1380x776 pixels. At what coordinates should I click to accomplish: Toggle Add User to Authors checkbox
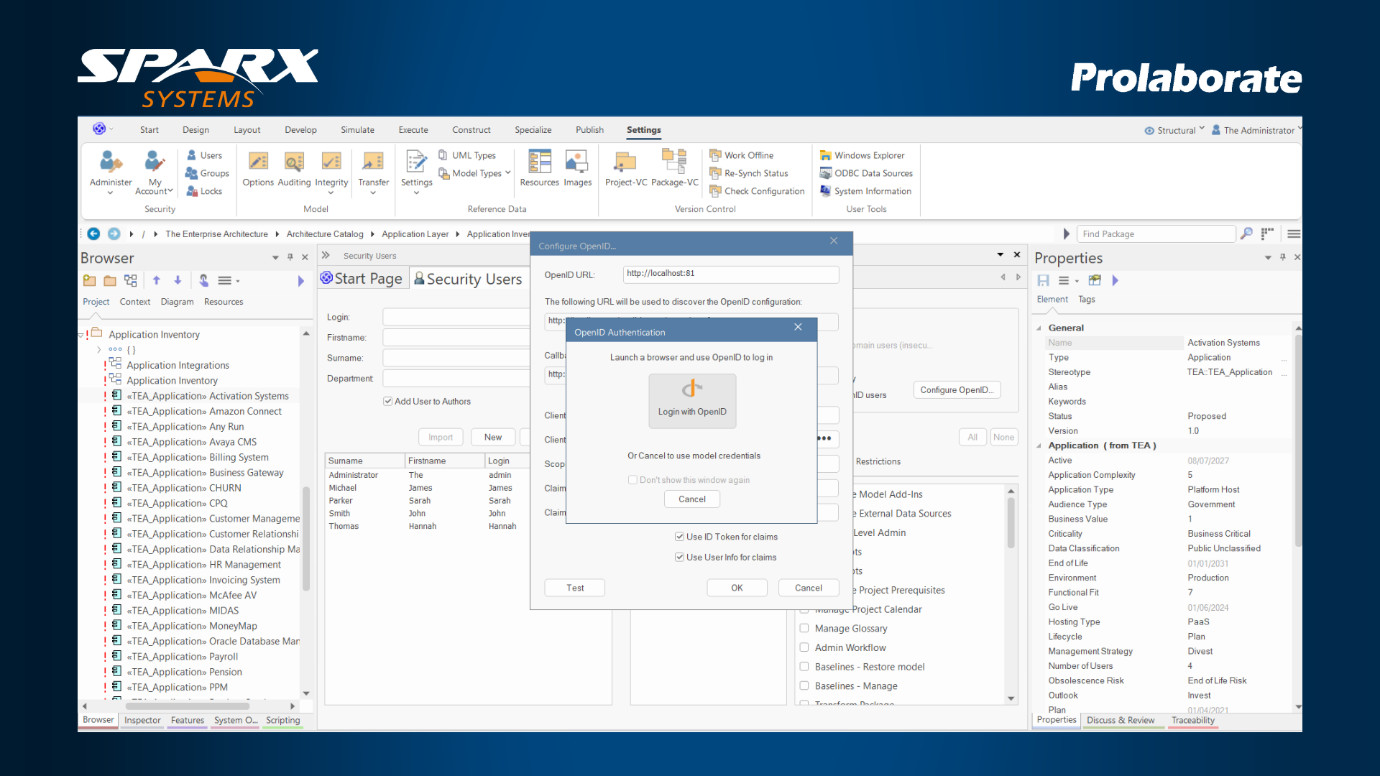point(388,402)
